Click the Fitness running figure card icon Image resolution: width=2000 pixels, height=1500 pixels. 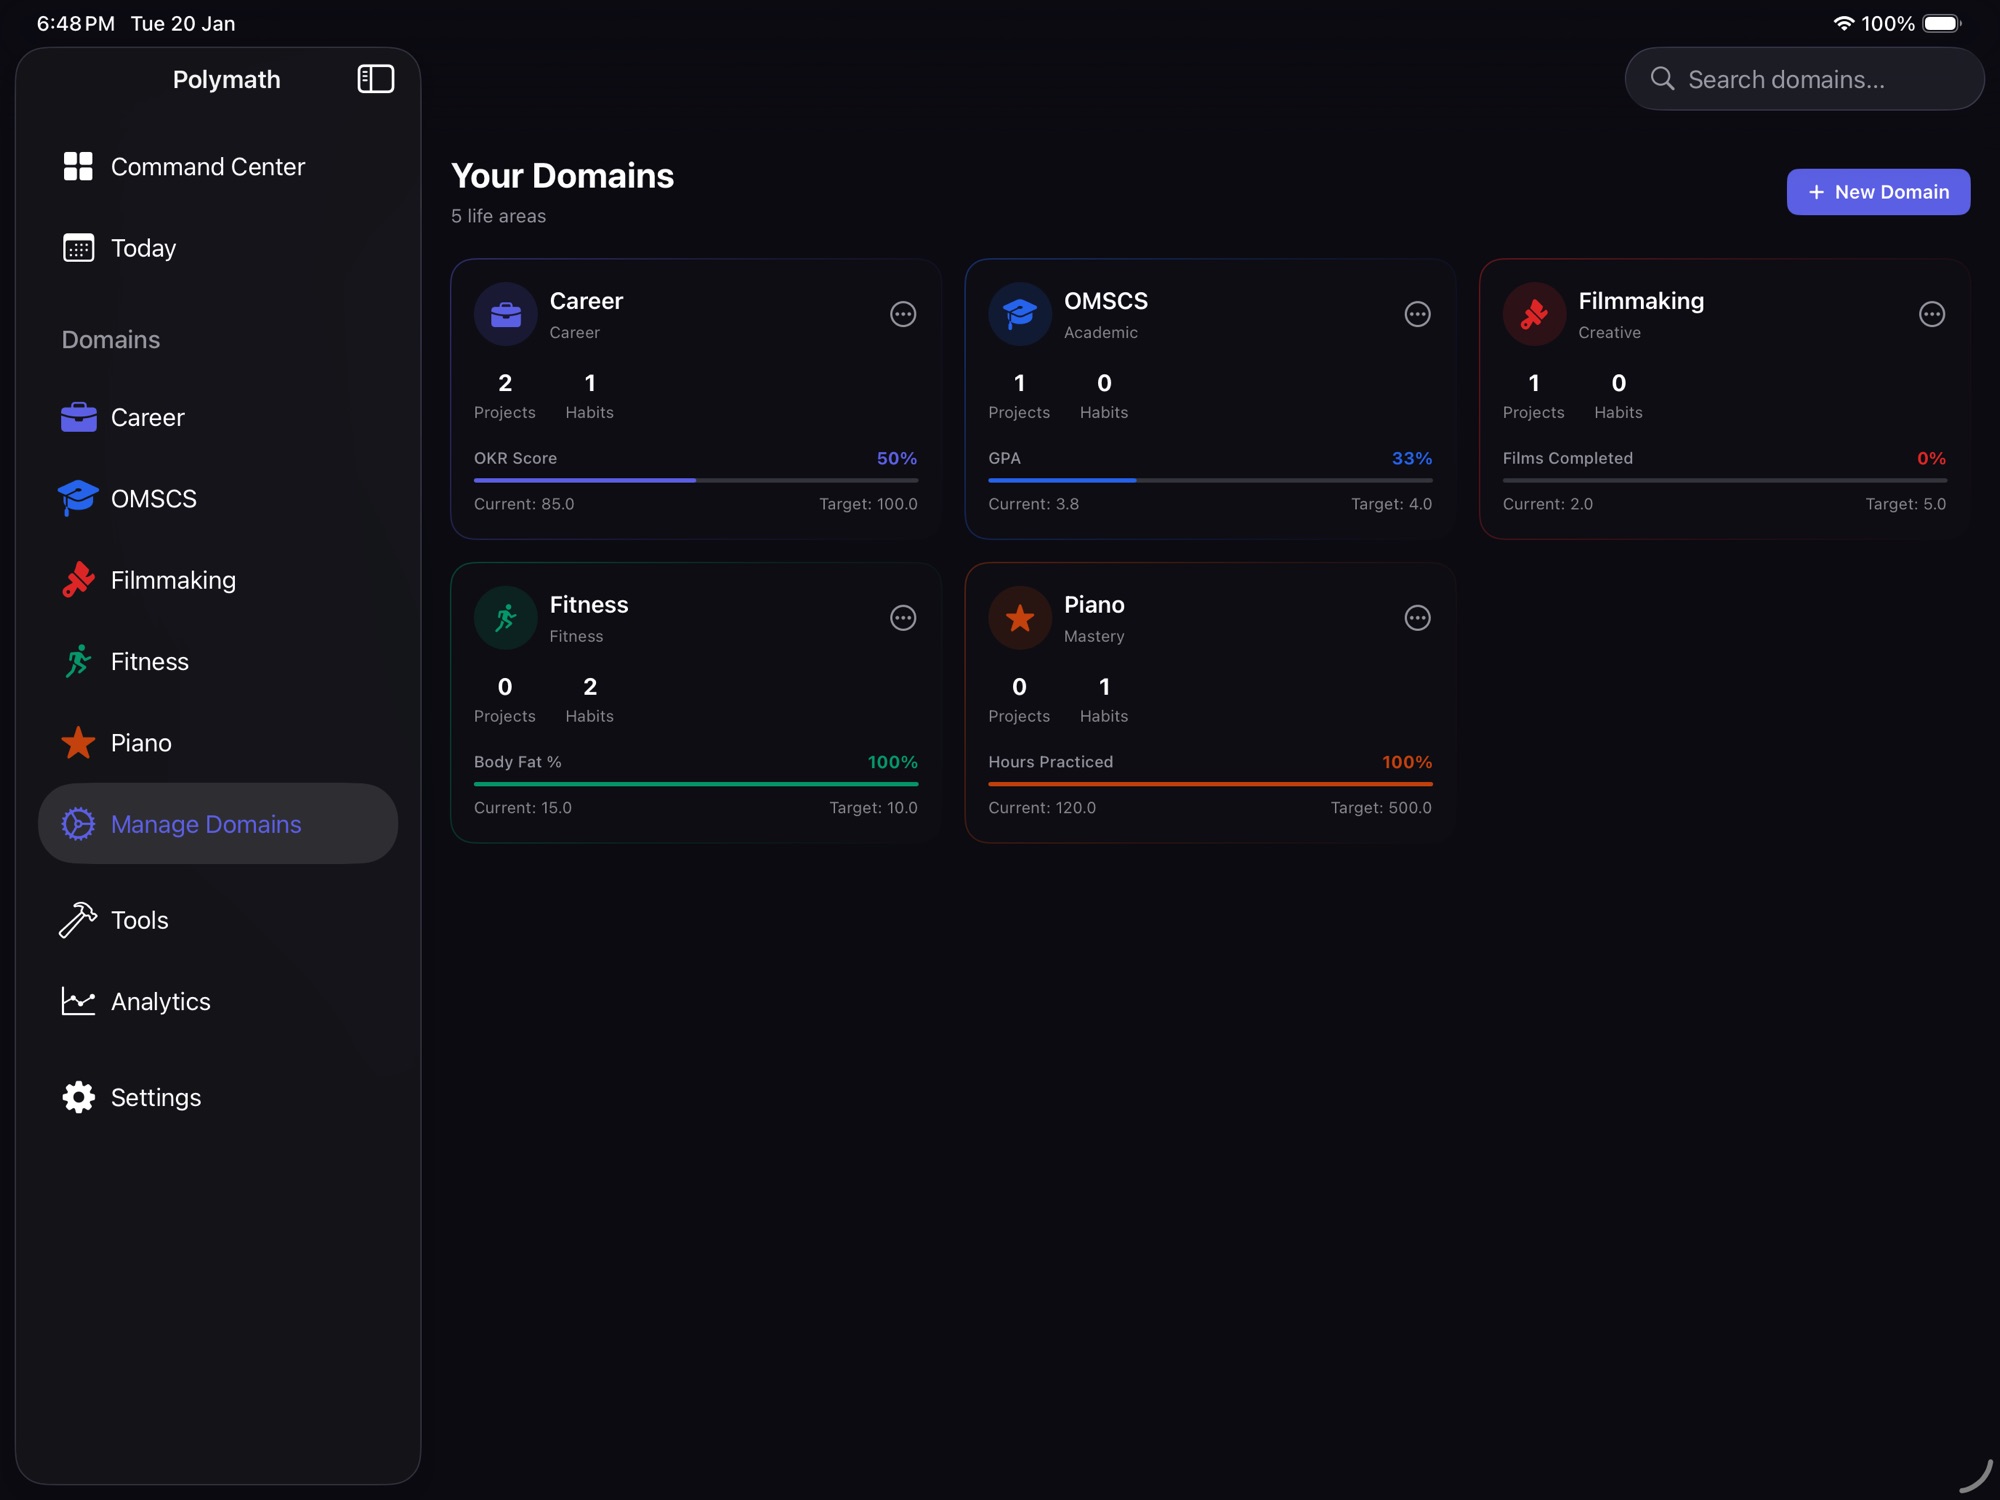pos(505,618)
